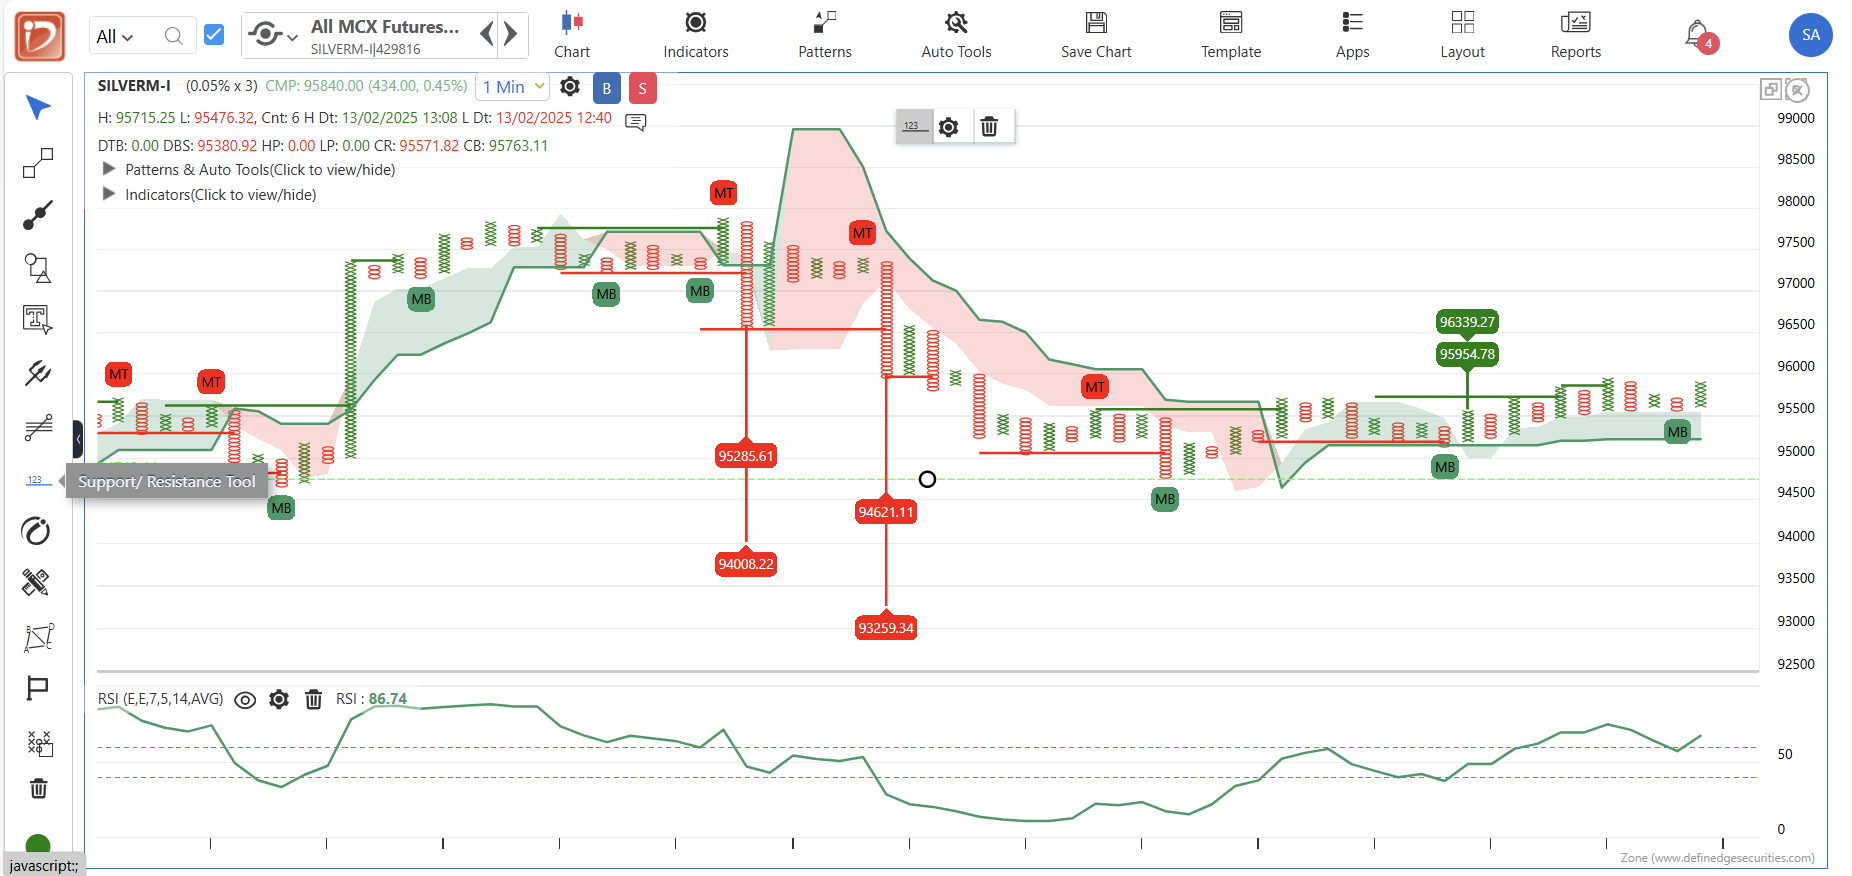This screenshot has width=1852, height=876.
Task: Click the blue B buy button
Action: coord(607,88)
